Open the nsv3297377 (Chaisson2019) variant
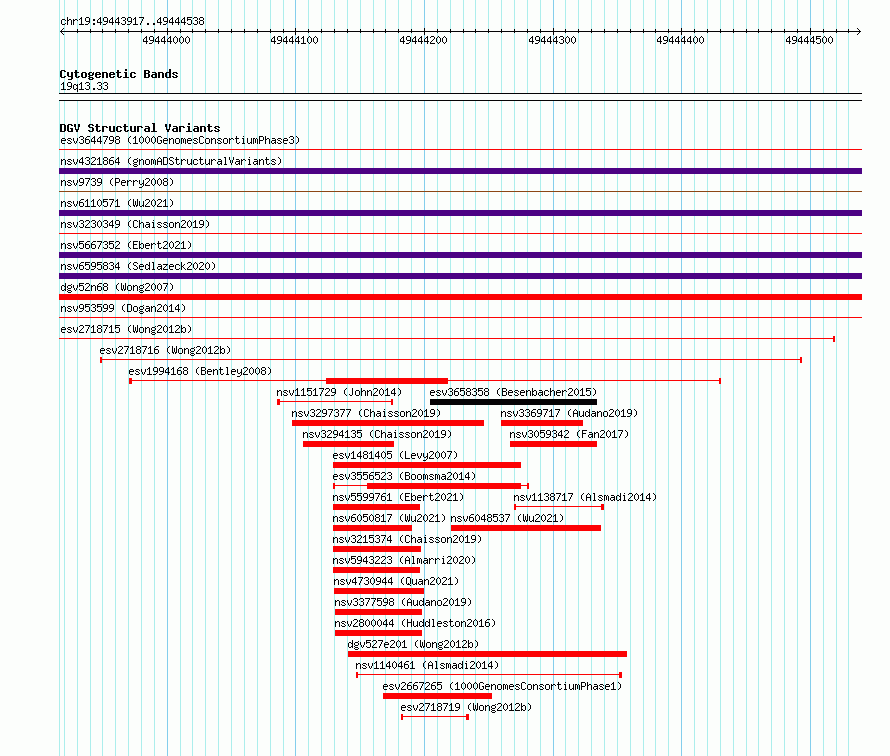Viewport: 890px width, 756px height. (x=366, y=413)
